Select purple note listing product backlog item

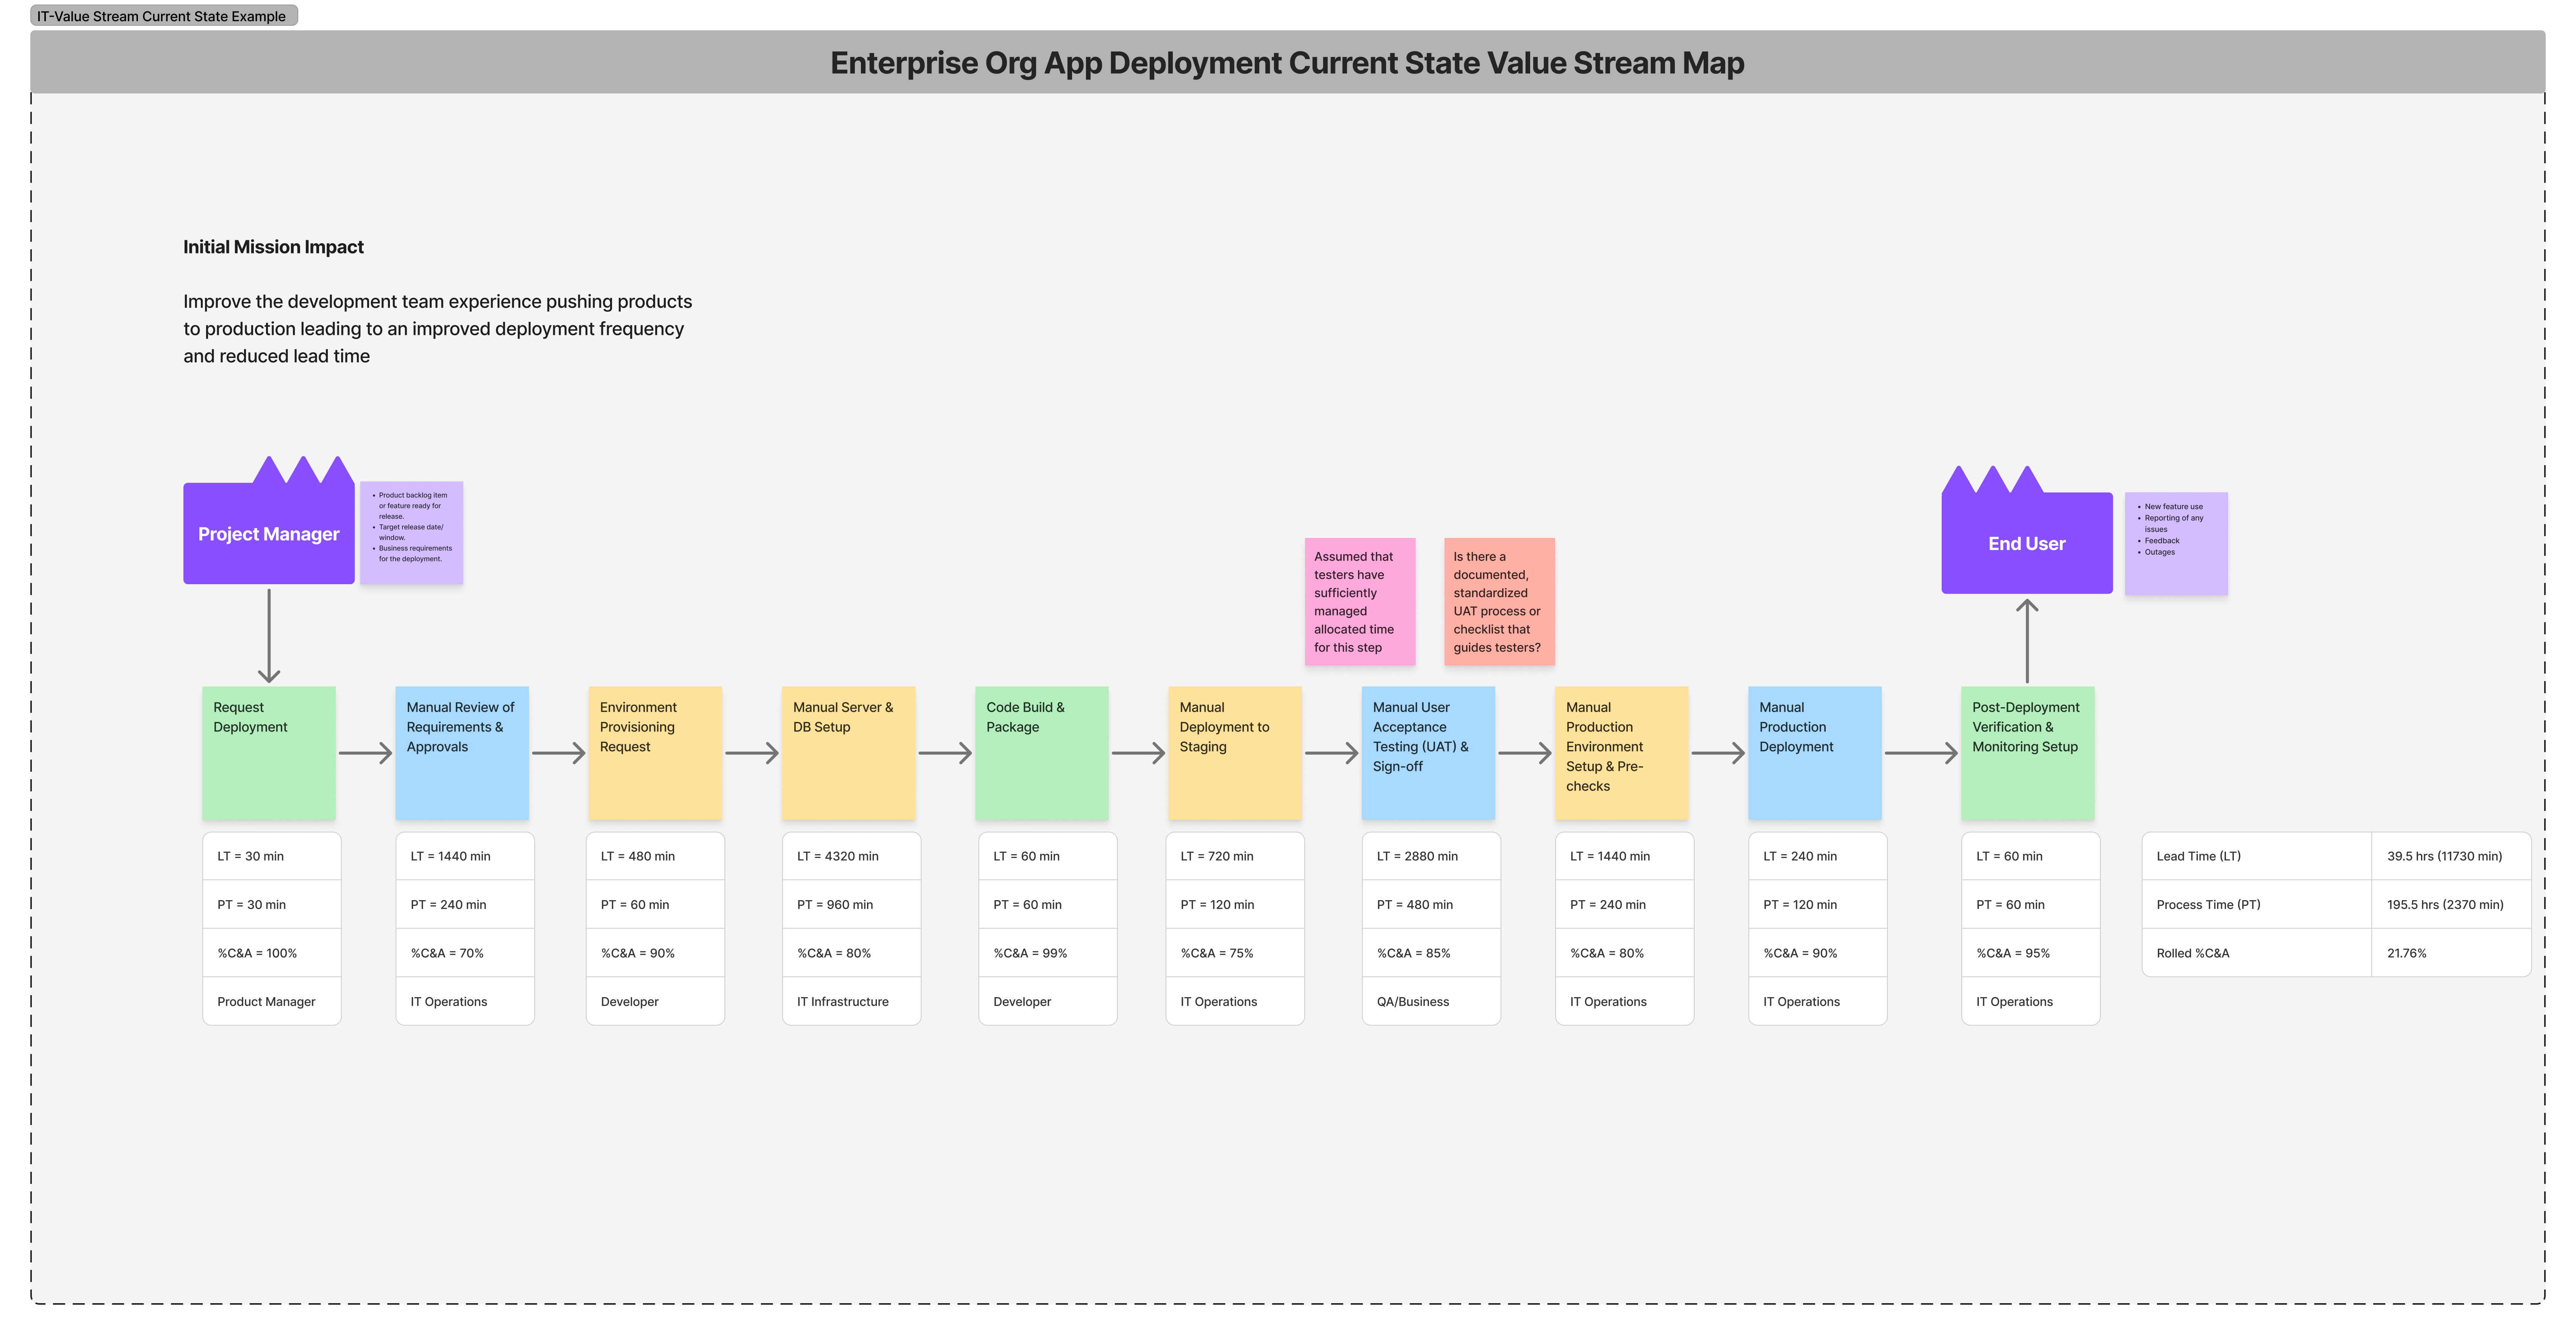pos(412,533)
